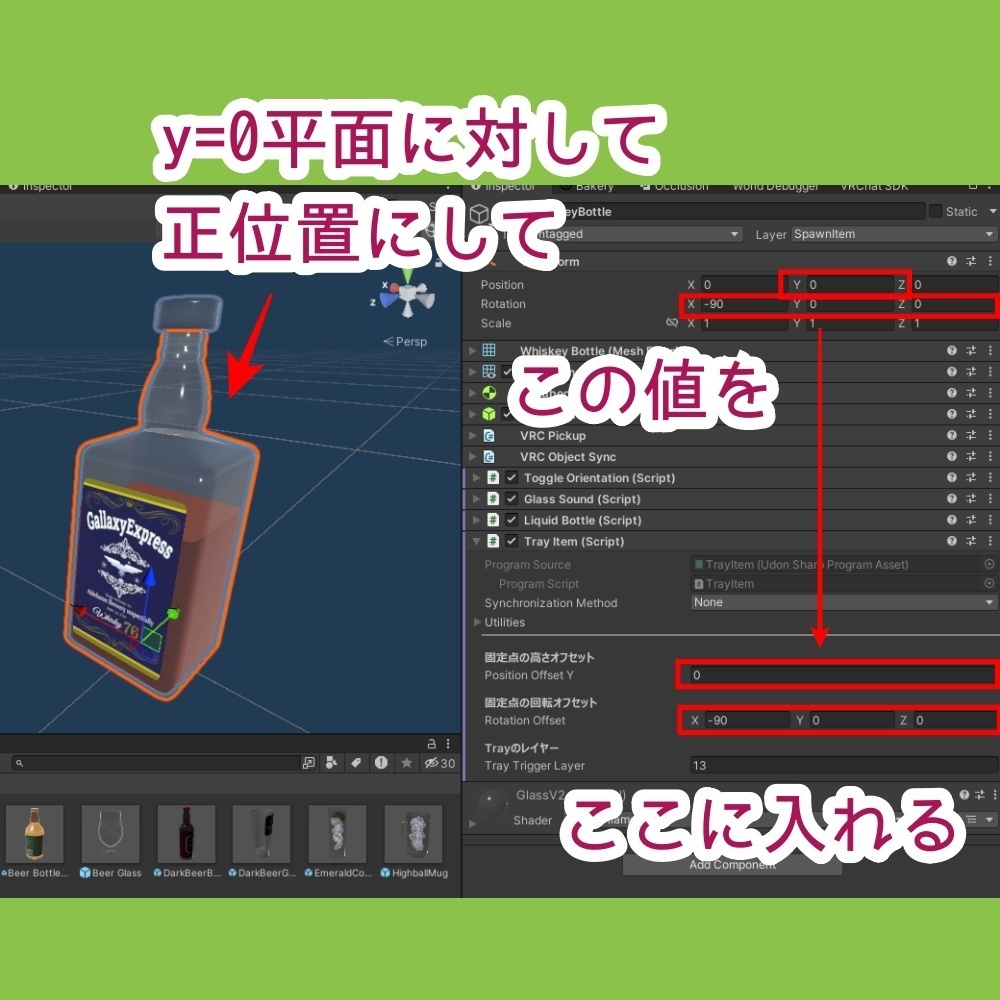The image size is (1000, 1000).
Task: Click Program Script object picker circle
Action: (x=989, y=583)
